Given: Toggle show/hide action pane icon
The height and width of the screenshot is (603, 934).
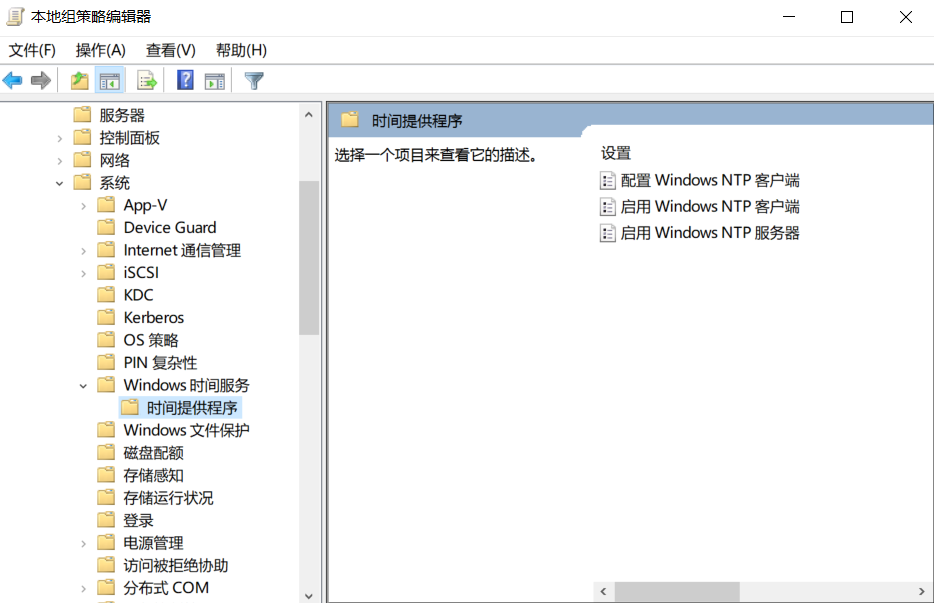Looking at the screenshot, I should (x=214, y=80).
